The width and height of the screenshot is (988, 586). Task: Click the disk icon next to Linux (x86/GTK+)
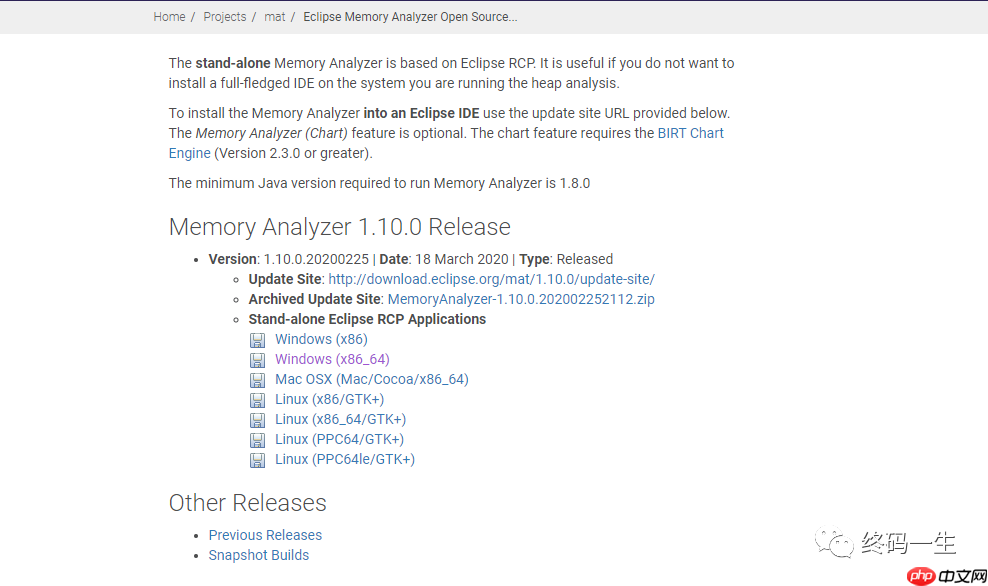[257, 400]
